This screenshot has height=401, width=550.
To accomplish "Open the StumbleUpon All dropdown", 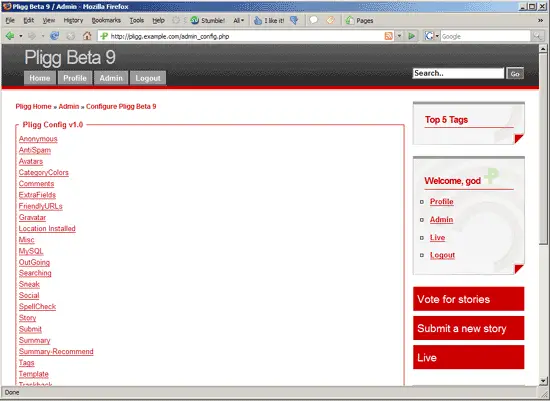I will pos(239,20).
